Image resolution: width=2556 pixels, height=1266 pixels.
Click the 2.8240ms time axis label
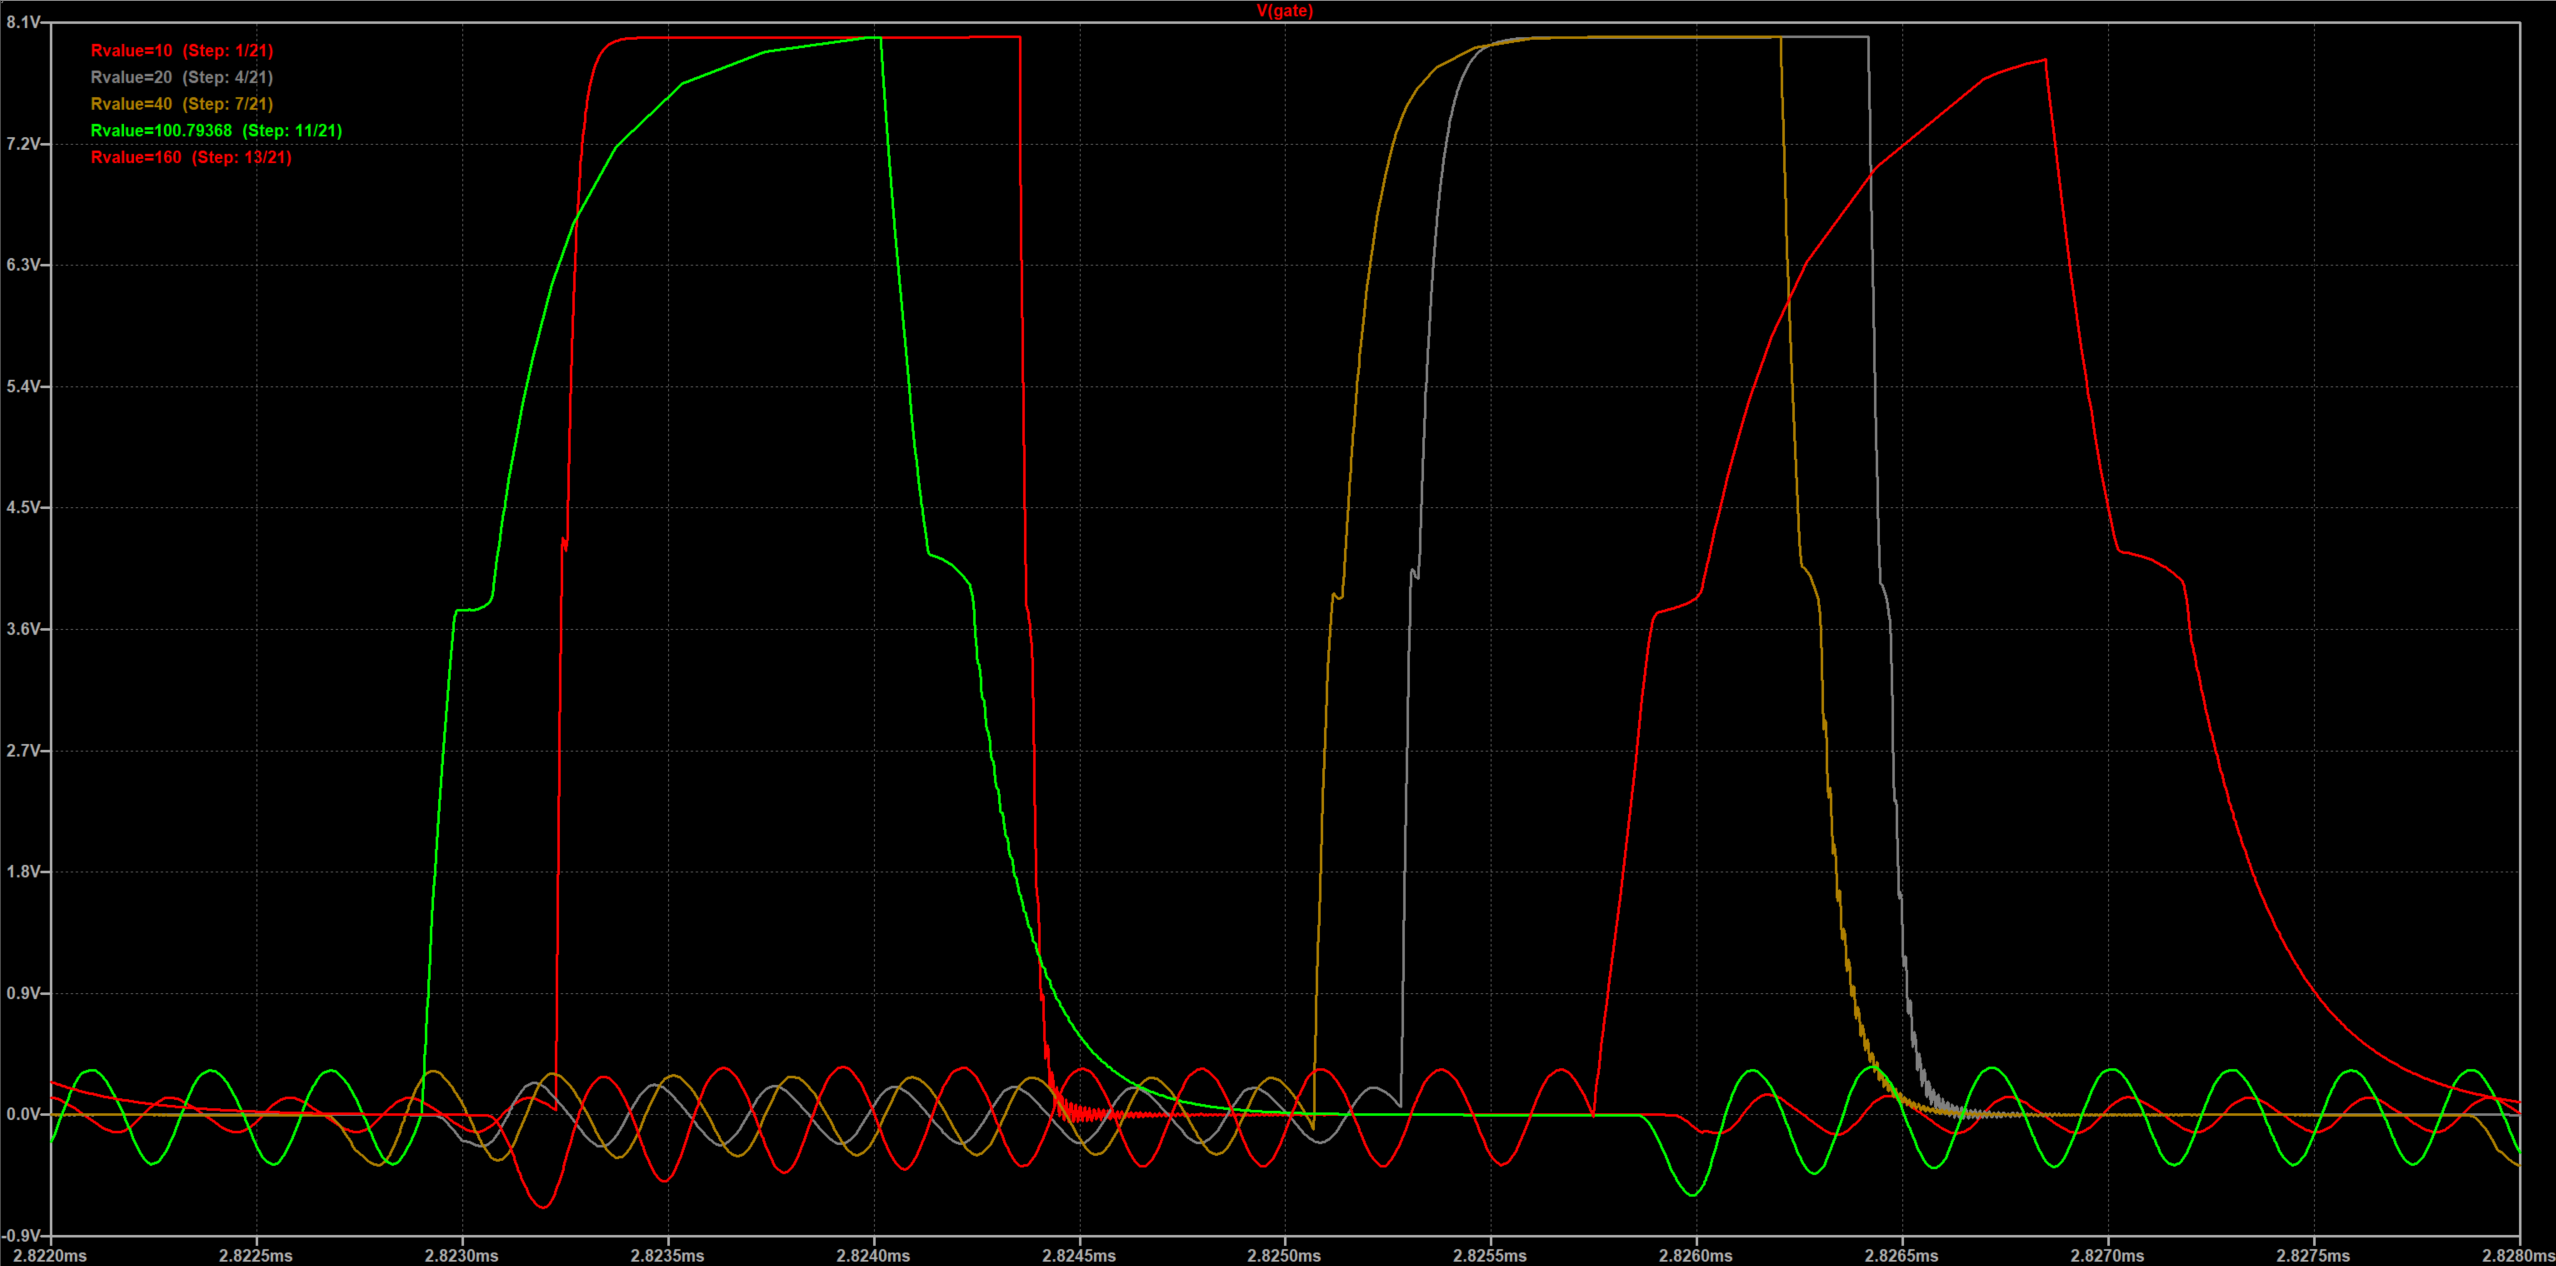873,1255
